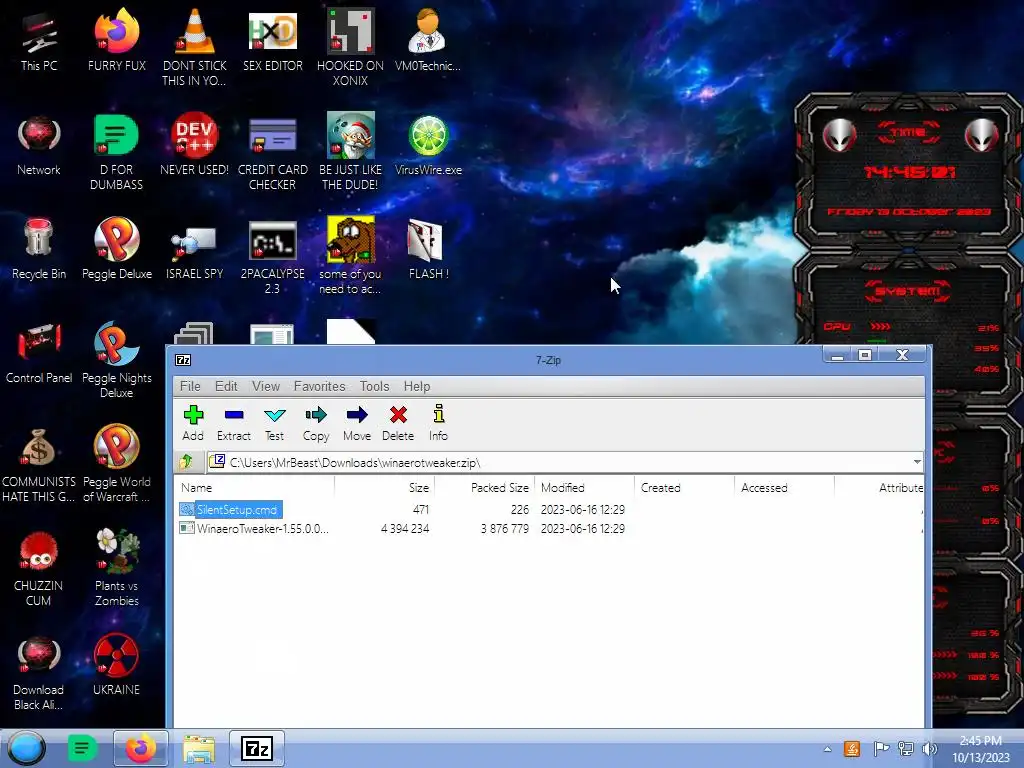Select the Control Panel desktop icon

click(x=39, y=353)
